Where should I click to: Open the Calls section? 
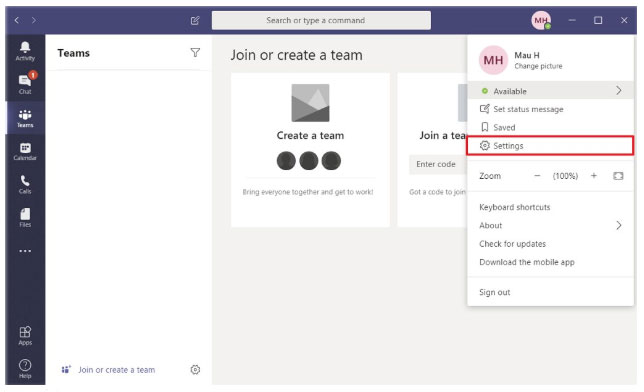click(25, 184)
